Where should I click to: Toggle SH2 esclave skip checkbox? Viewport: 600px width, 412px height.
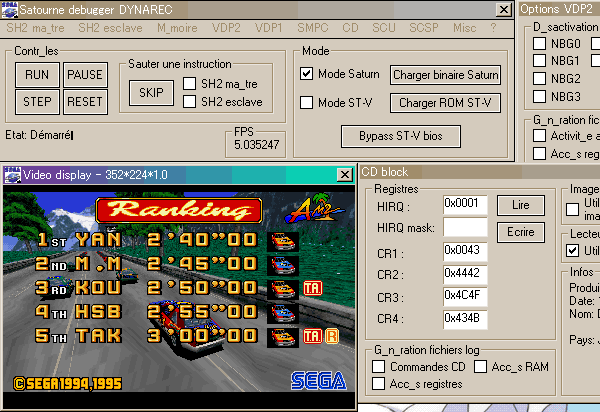(189, 102)
